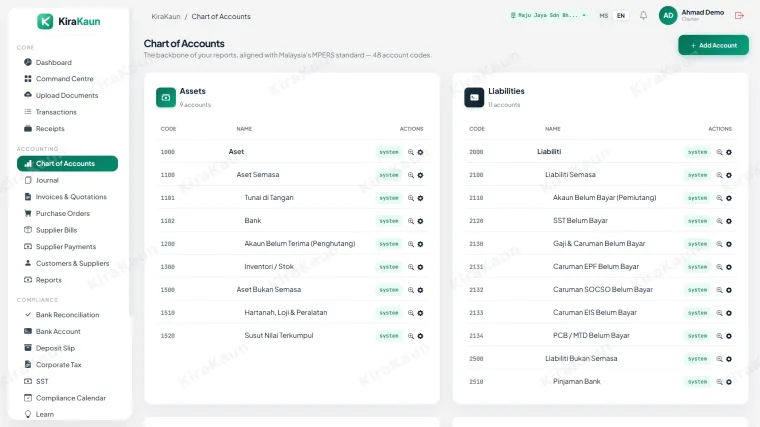This screenshot has height=427, width=760.
Task: Switch language to EN
Action: tap(621, 16)
